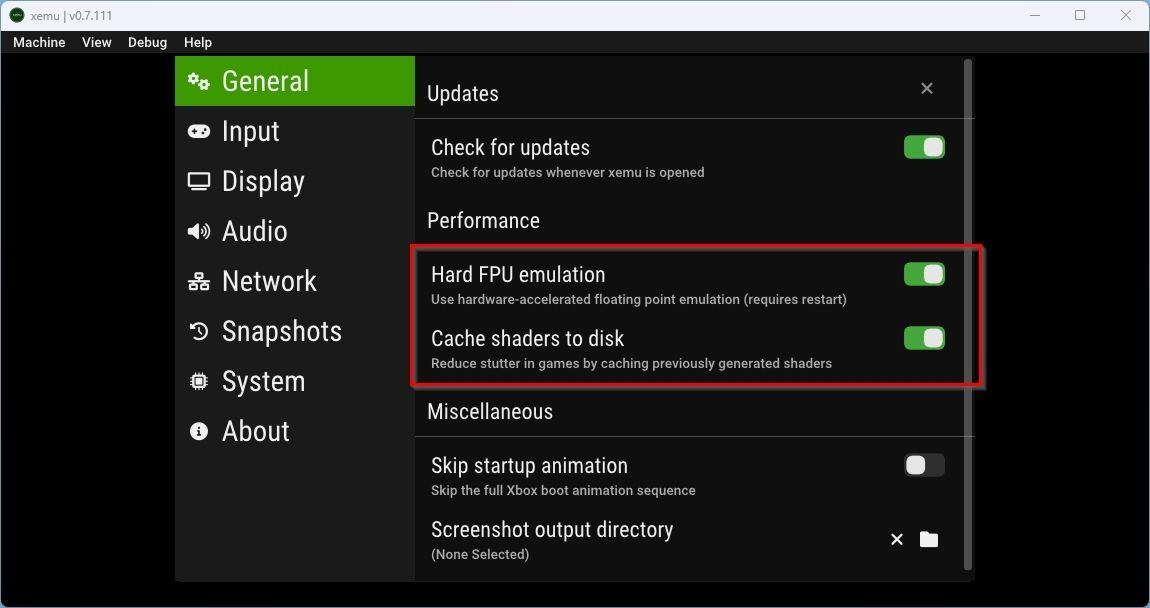Open Network settings via network icon
The height and width of the screenshot is (608, 1150).
[197, 281]
